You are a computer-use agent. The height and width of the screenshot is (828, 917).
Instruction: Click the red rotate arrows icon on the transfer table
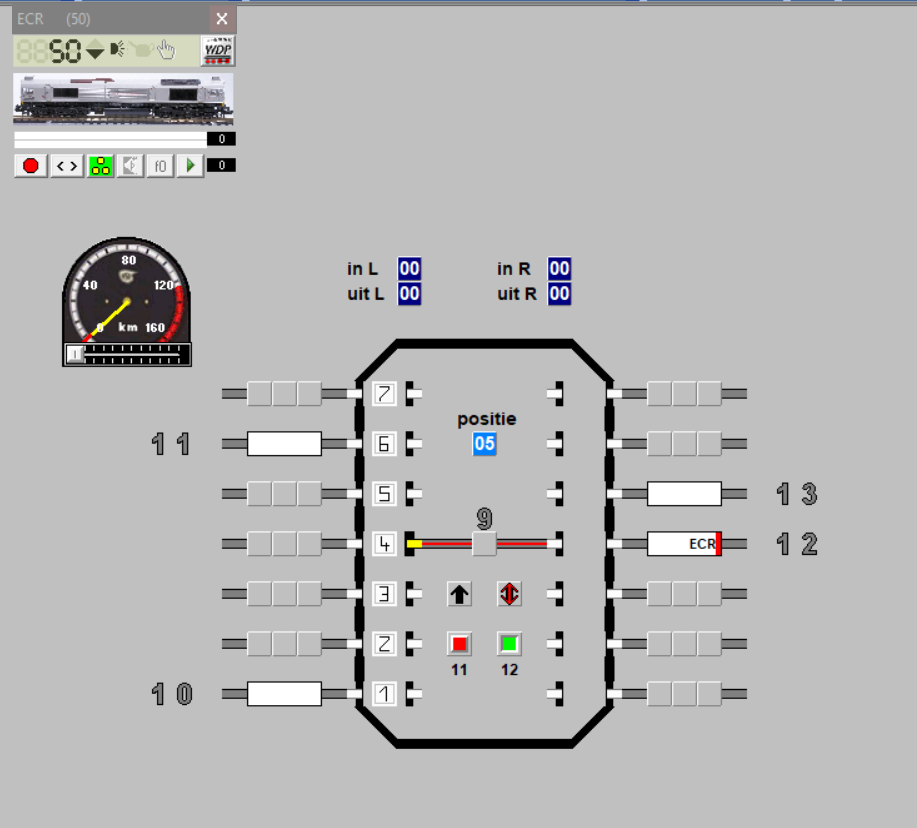click(509, 594)
